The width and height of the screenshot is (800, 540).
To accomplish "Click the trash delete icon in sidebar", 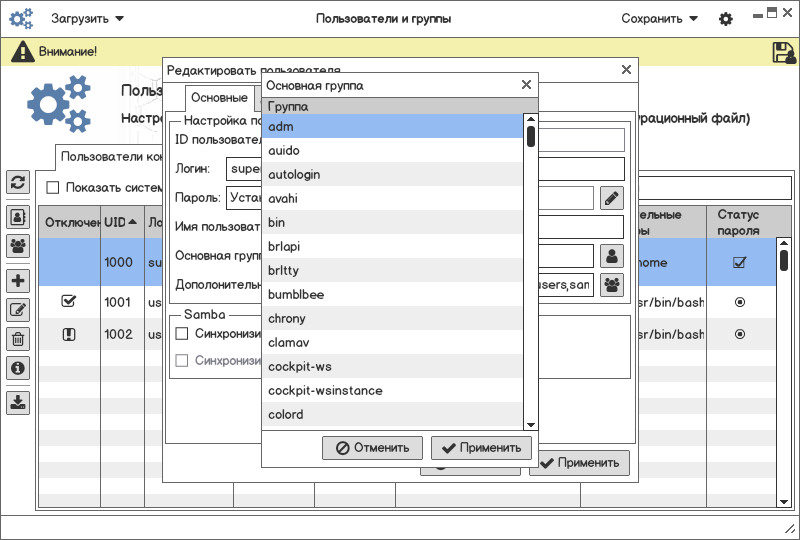I will pos(18,339).
